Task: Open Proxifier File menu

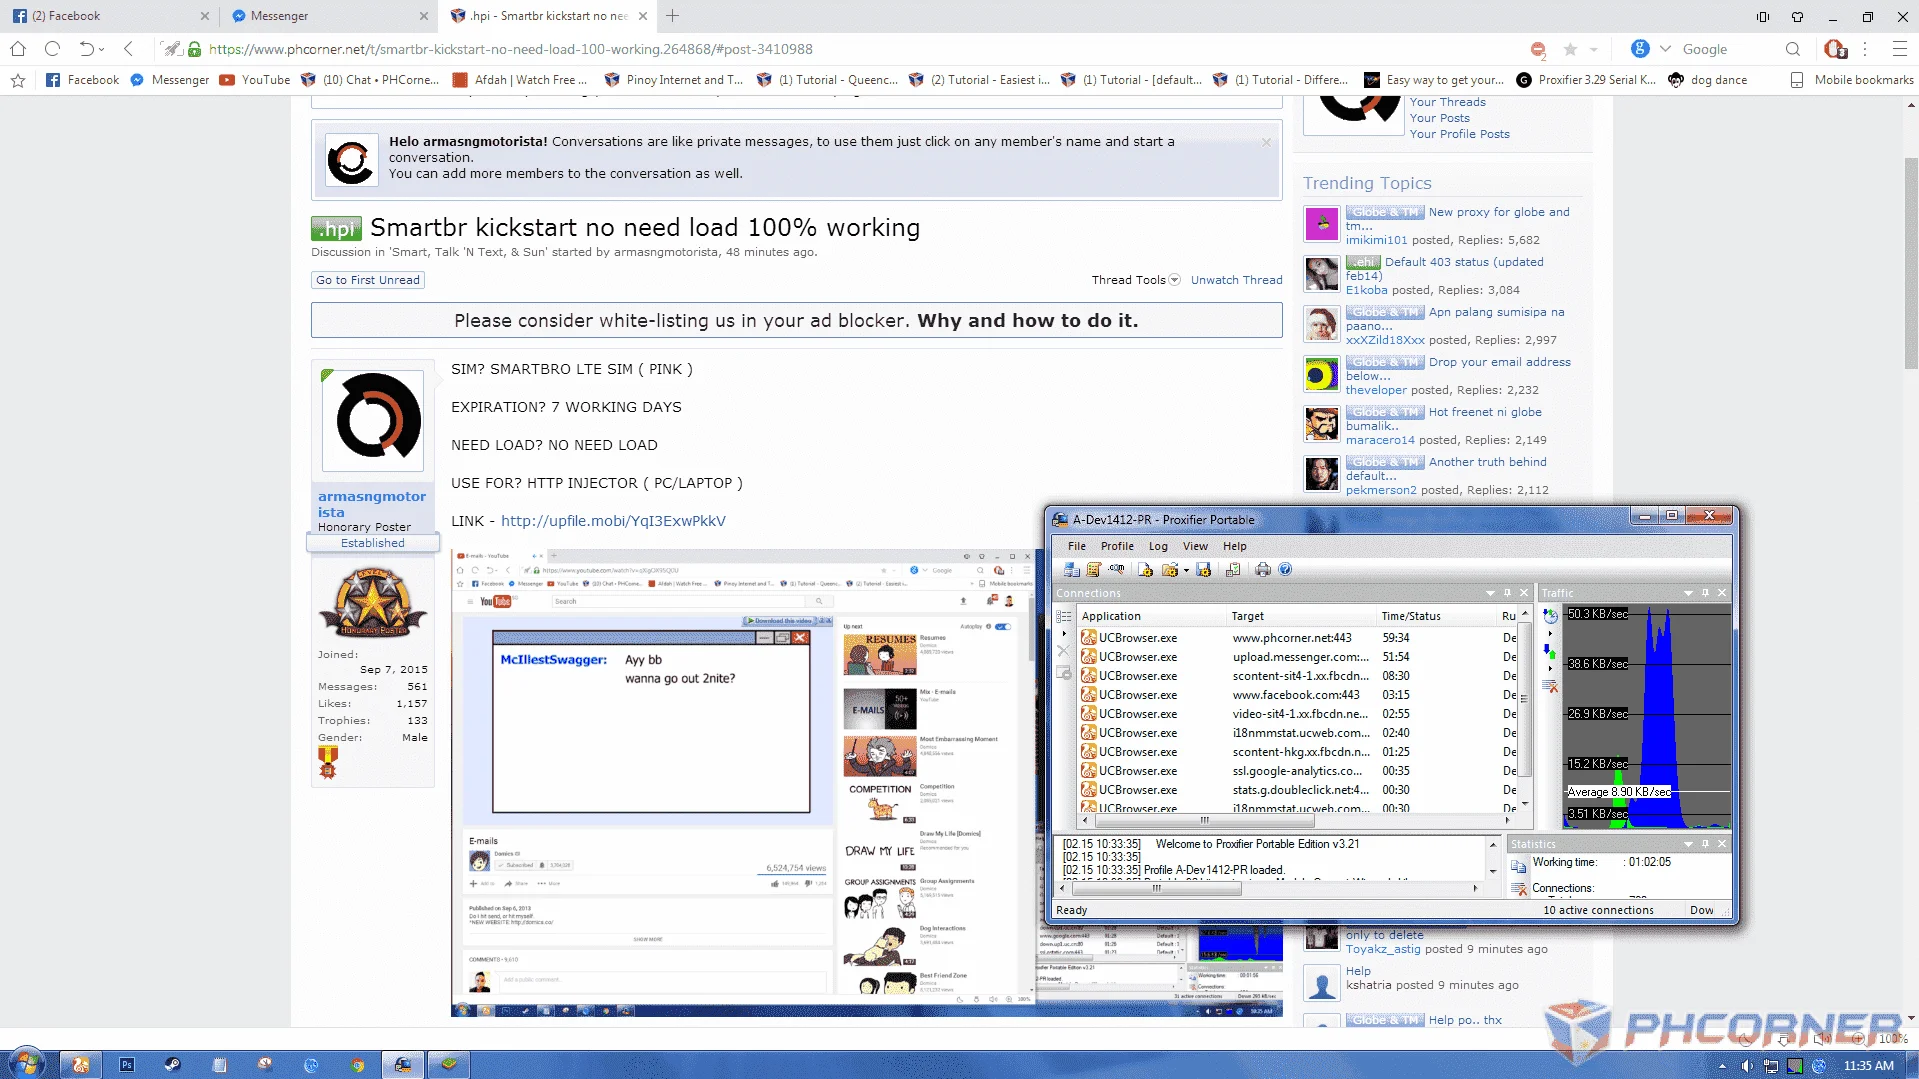Action: tap(1076, 546)
